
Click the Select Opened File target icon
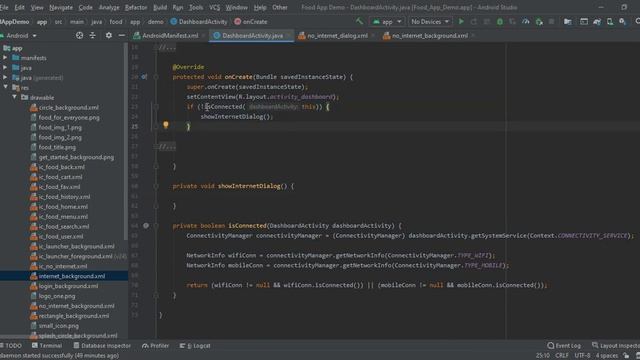[80, 36]
